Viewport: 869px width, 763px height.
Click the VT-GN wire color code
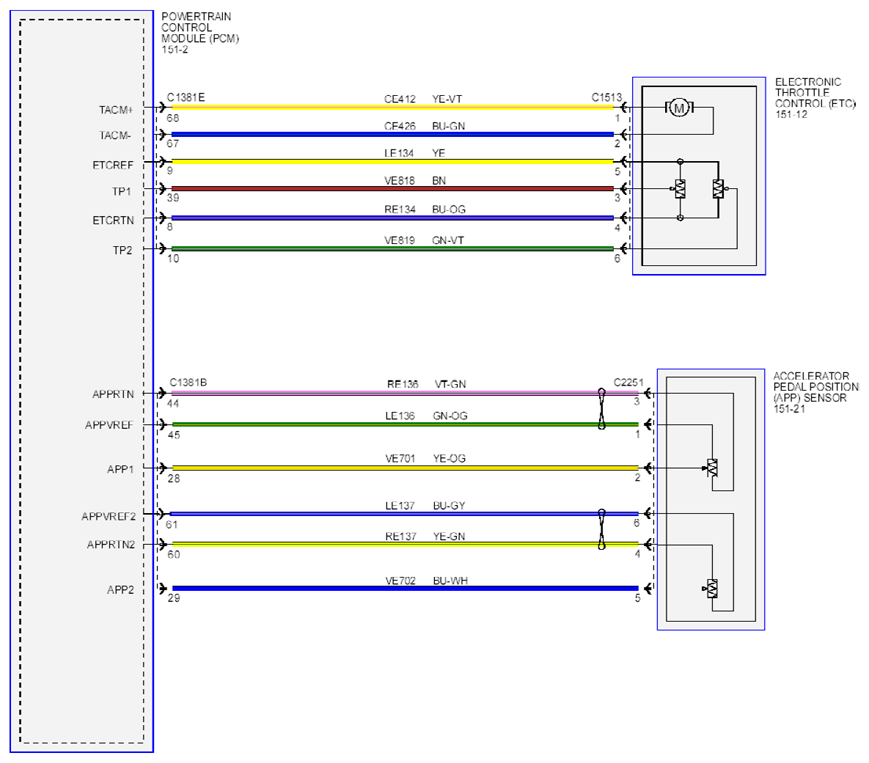tap(450, 385)
